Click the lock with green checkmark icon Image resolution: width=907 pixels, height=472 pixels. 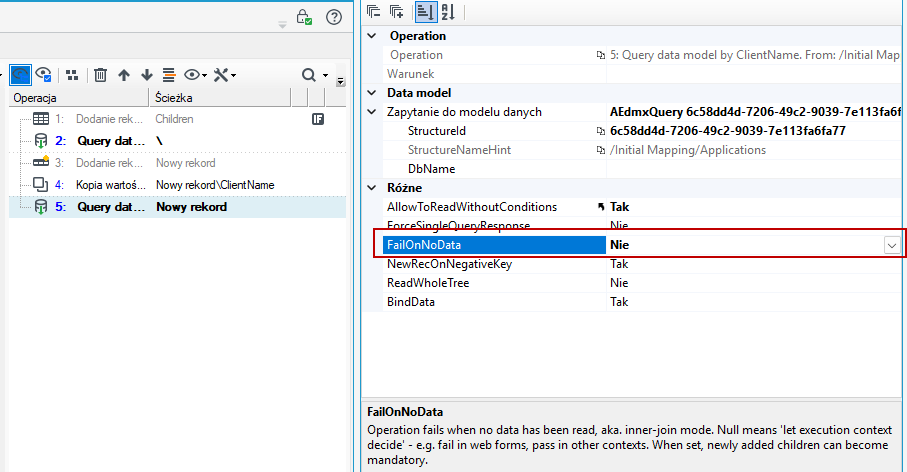pyautogui.click(x=304, y=17)
